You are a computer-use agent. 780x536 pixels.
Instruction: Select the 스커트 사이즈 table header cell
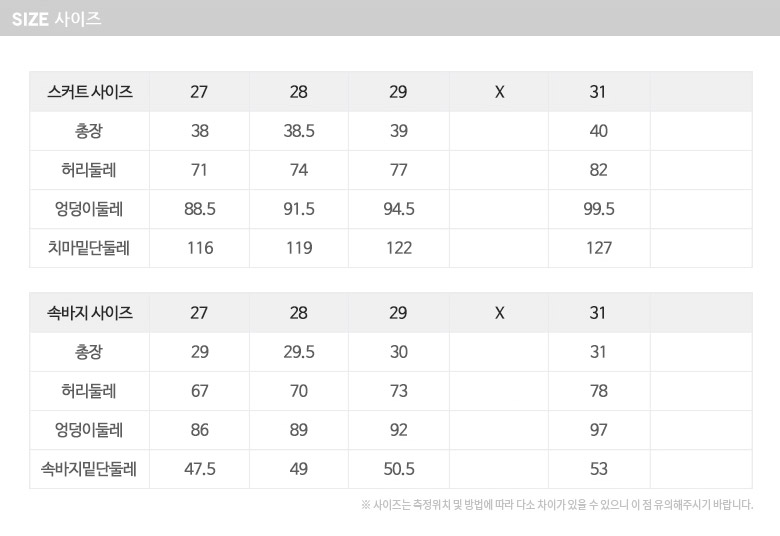[x=90, y=92]
